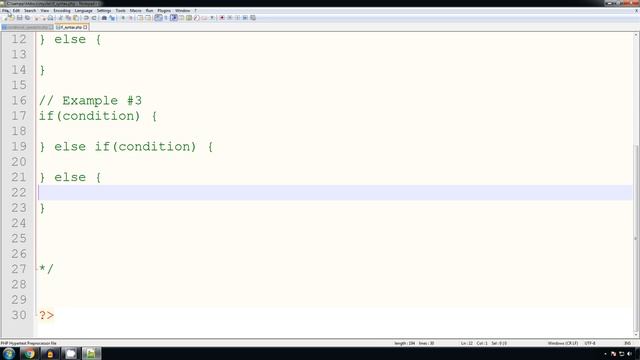Click the Print toolbar icon
Image resolution: width=640 pixels, height=360 pixels.
click(50, 18)
